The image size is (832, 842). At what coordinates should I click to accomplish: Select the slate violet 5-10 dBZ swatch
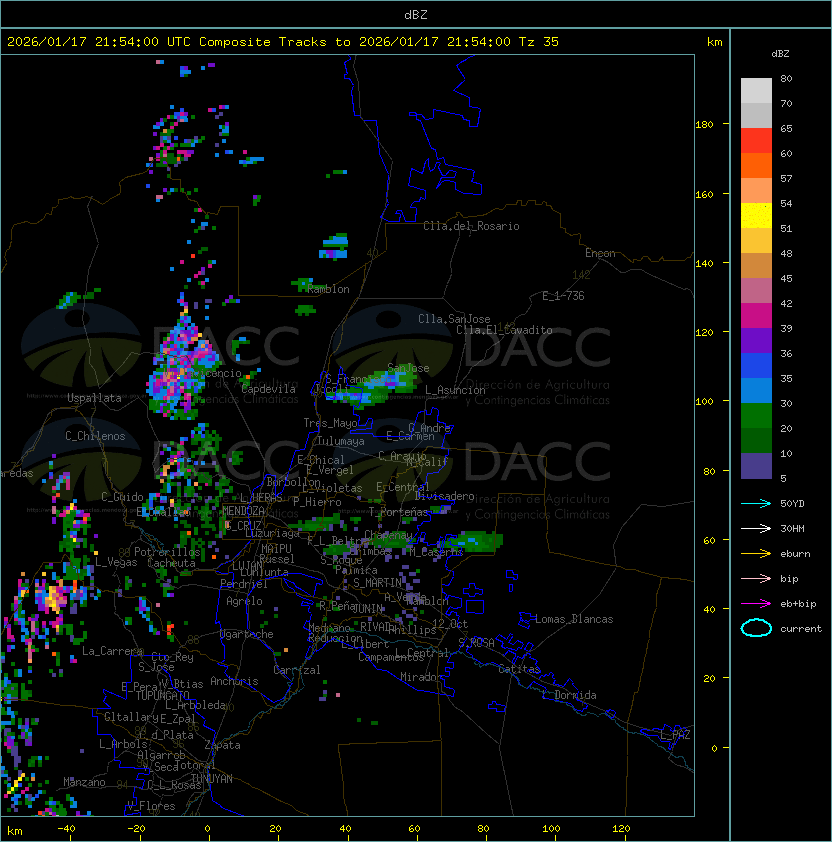[756, 466]
